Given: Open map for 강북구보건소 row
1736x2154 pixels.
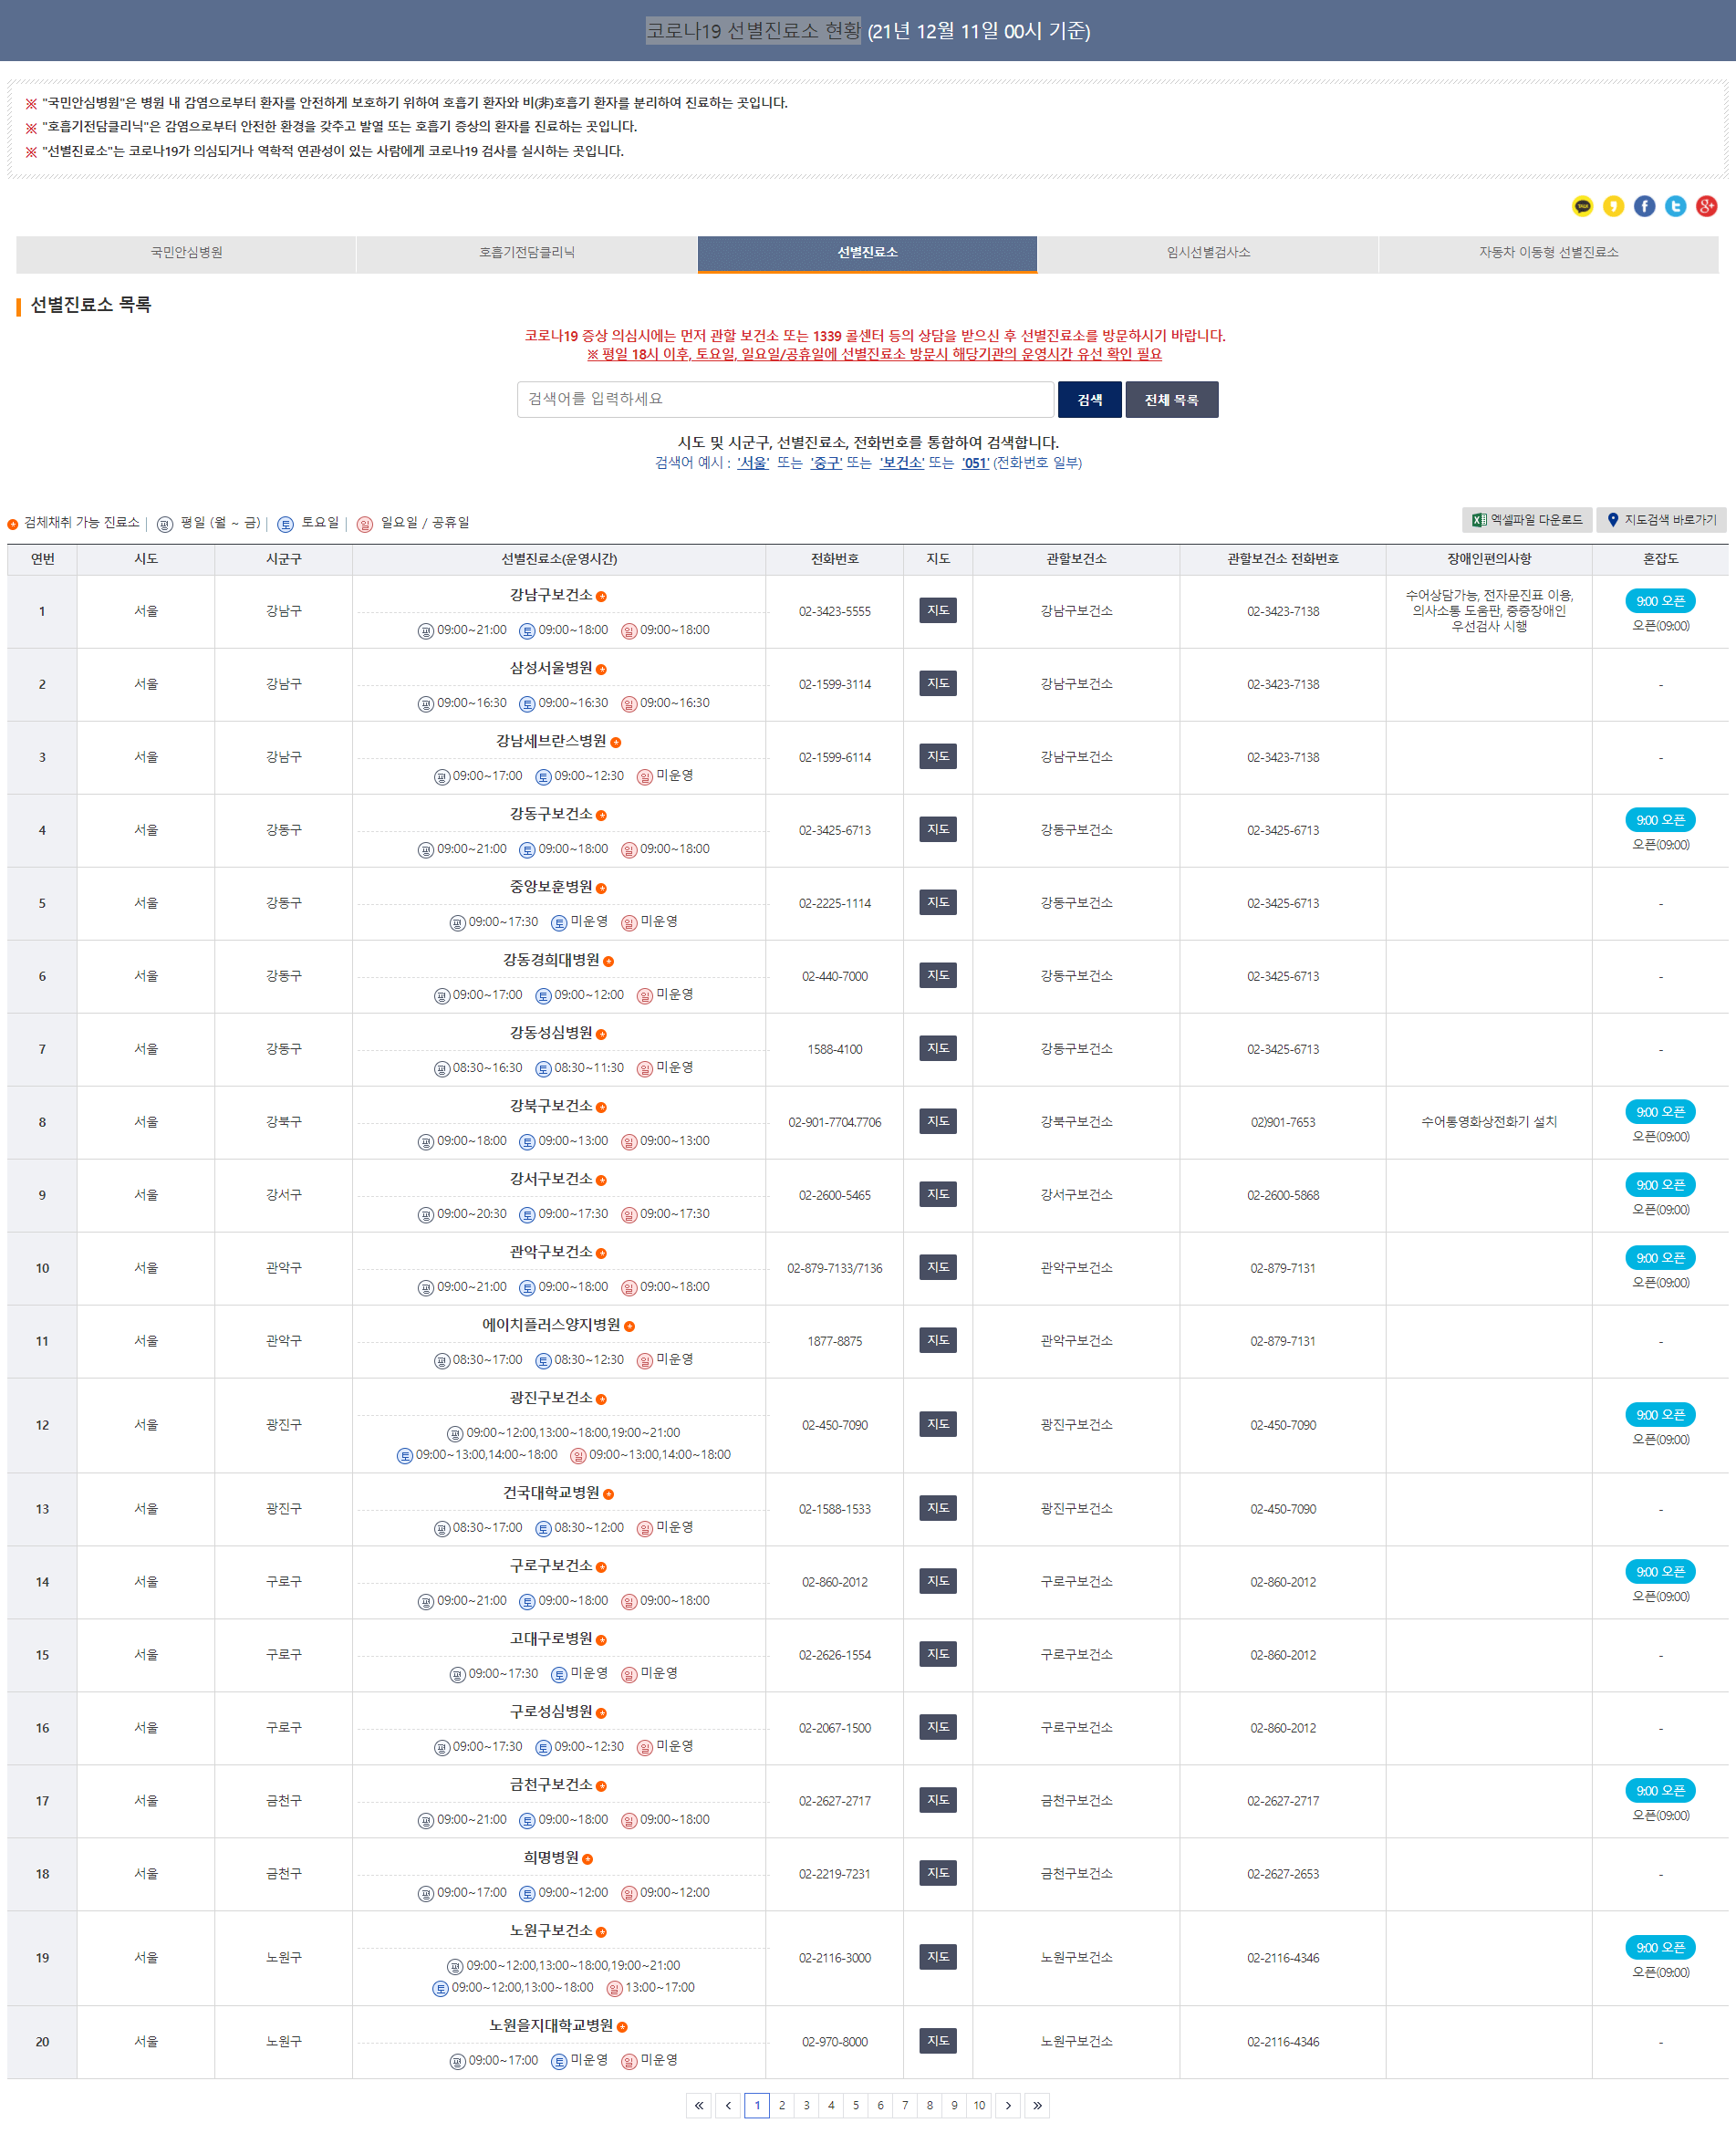Looking at the screenshot, I should (937, 1121).
